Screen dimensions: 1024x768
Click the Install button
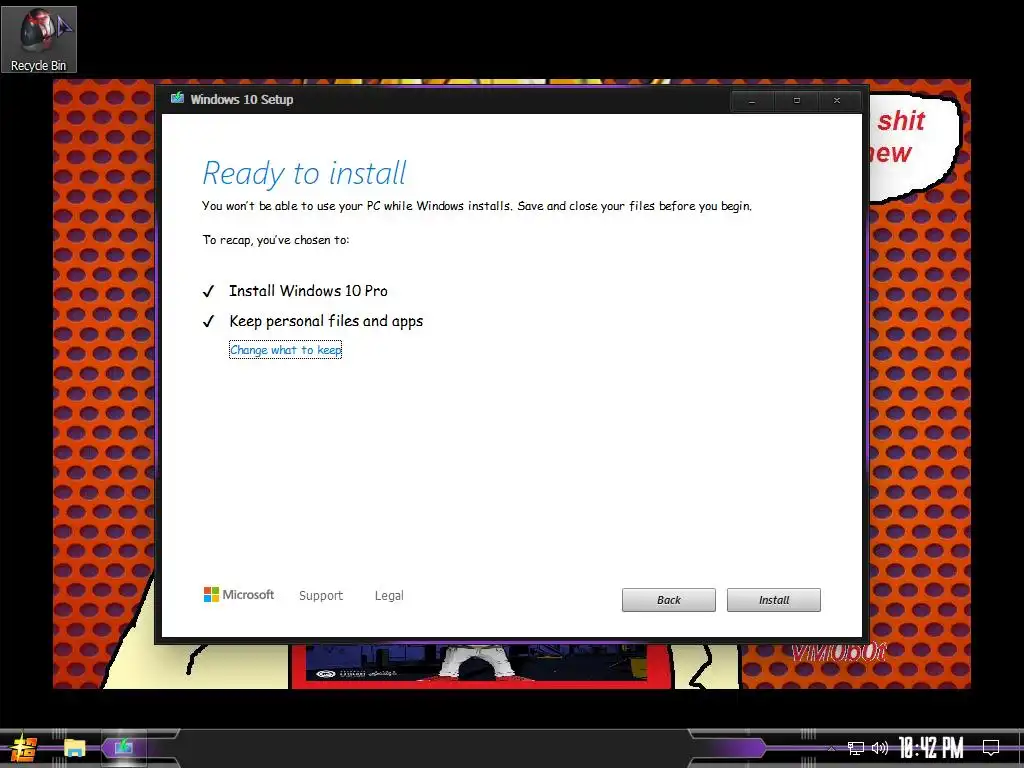tap(773, 600)
